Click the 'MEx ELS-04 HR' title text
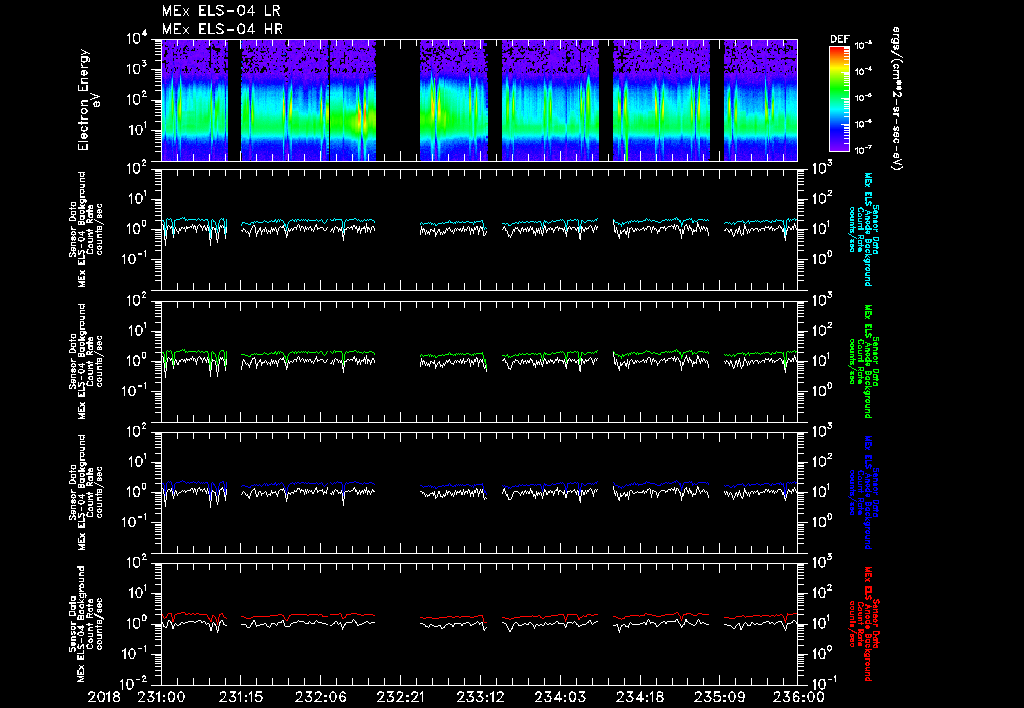Screen dimensions: 1024x708 [x=222, y=29]
